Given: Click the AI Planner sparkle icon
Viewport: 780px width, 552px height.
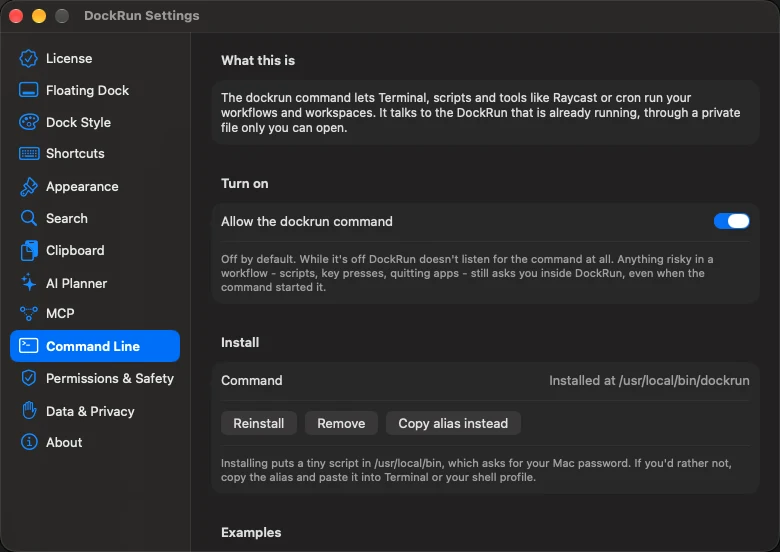Looking at the screenshot, I should (x=28, y=282).
